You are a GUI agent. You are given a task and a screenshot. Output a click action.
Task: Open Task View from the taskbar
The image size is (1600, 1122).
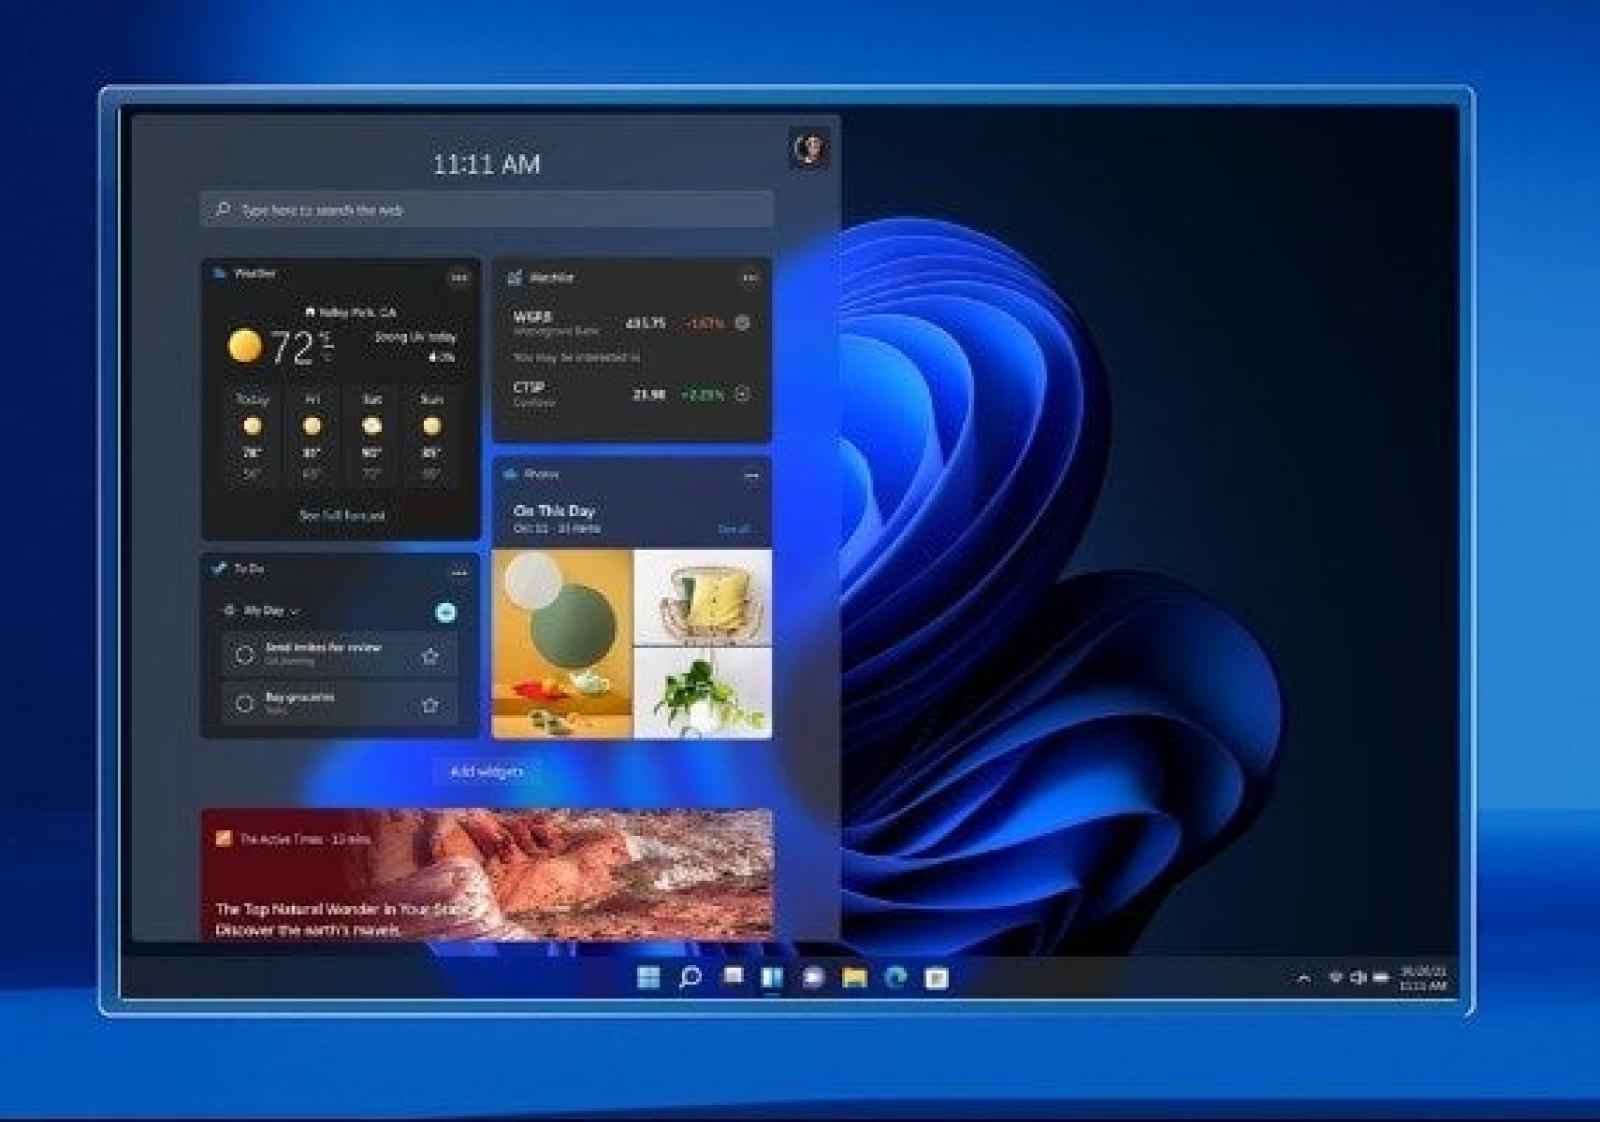tap(733, 976)
